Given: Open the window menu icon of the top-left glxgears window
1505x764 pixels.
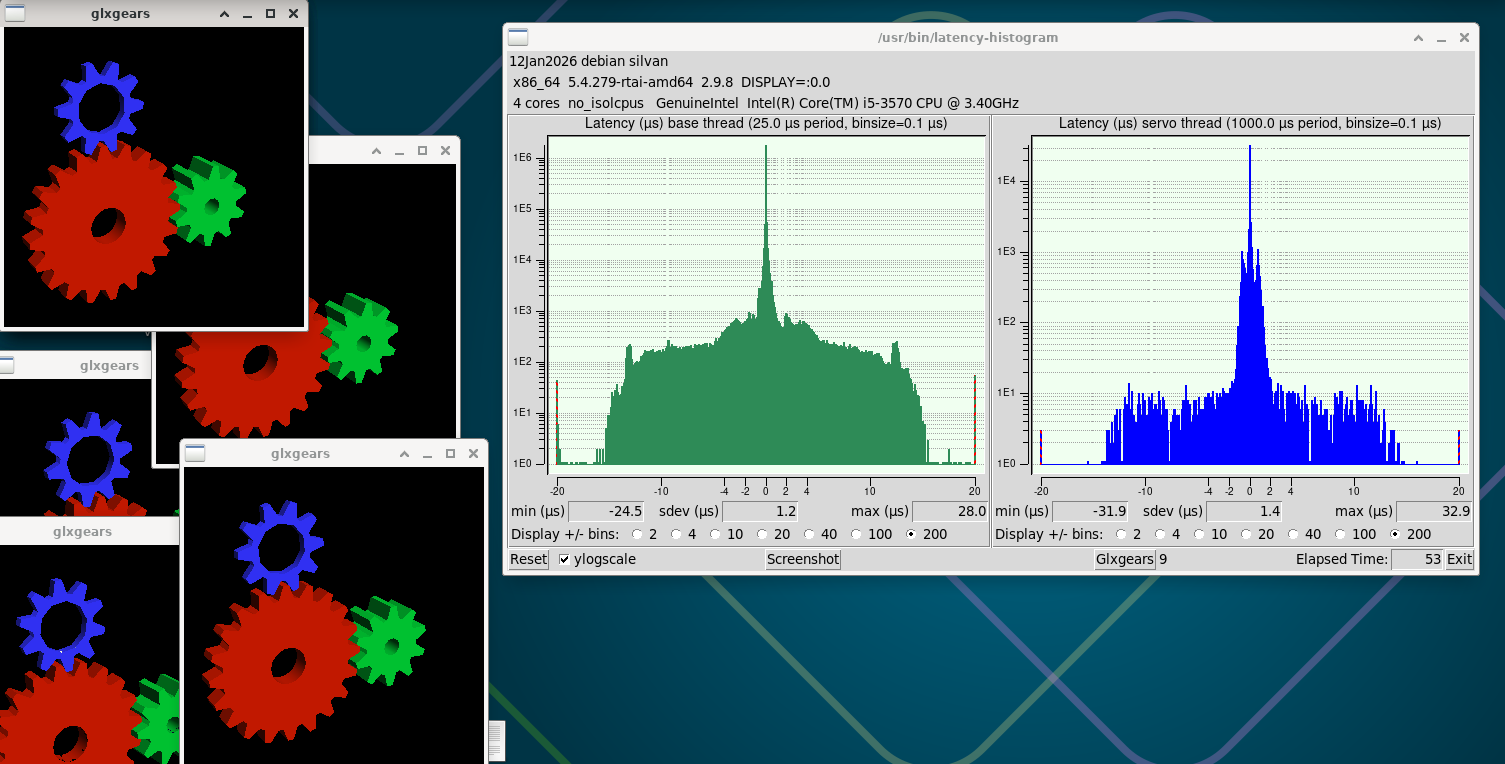Looking at the screenshot, I should 15,13.
